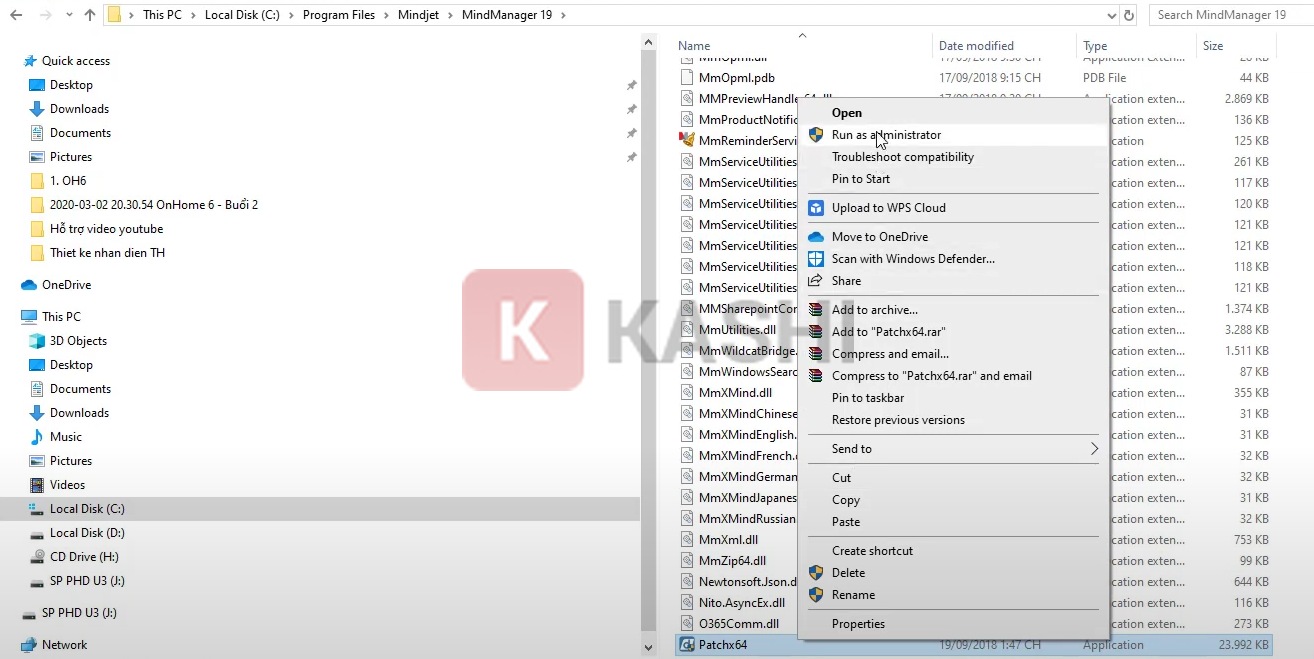Click the Quick access star icon

click(x=29, y=60)
